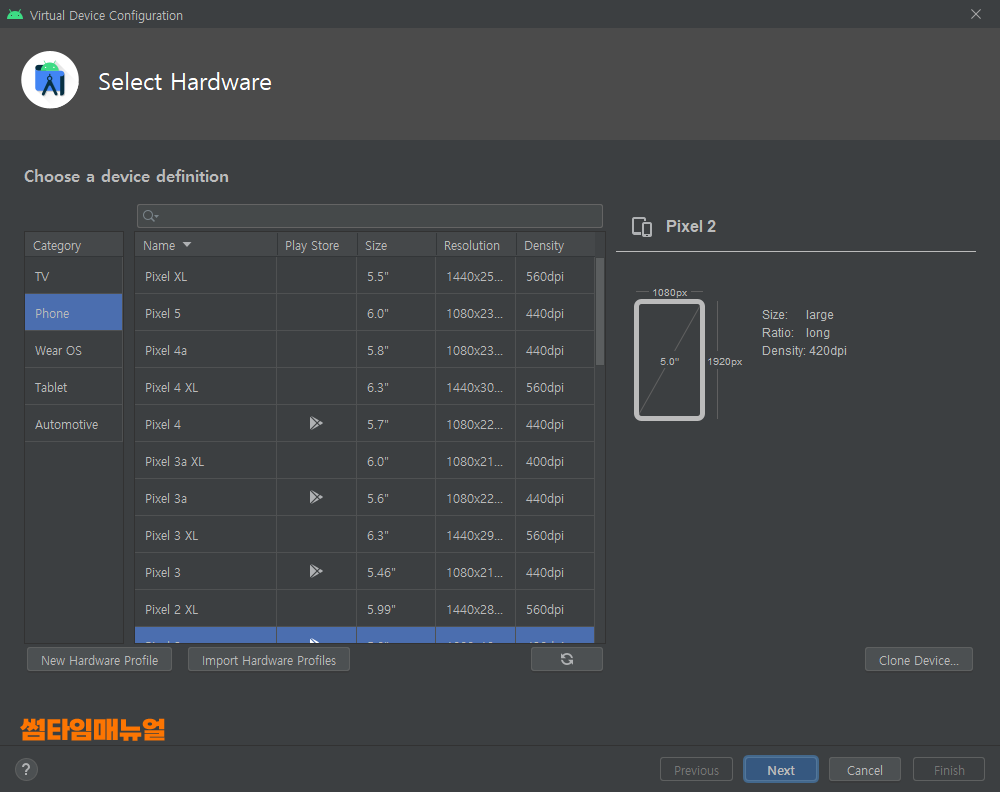This screenshot has height=792, width=1000.
Task: Click Import Hardware Profiles button
Action: [268, 660]
